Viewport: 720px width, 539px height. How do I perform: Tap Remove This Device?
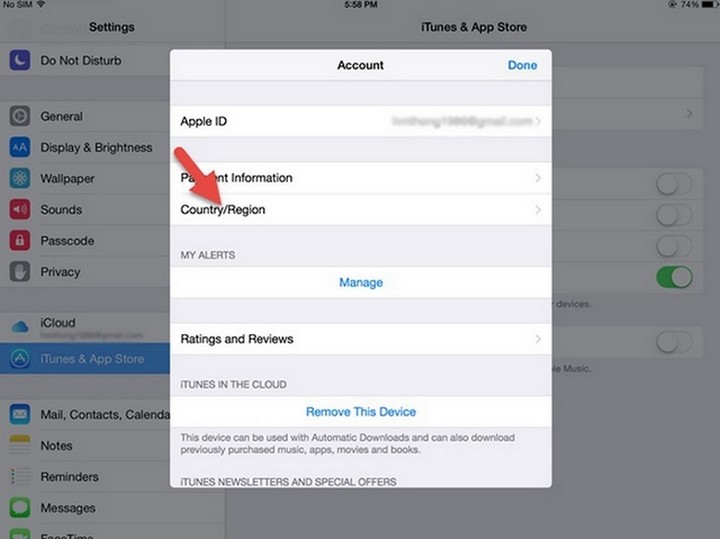click(x=361, y=412)
